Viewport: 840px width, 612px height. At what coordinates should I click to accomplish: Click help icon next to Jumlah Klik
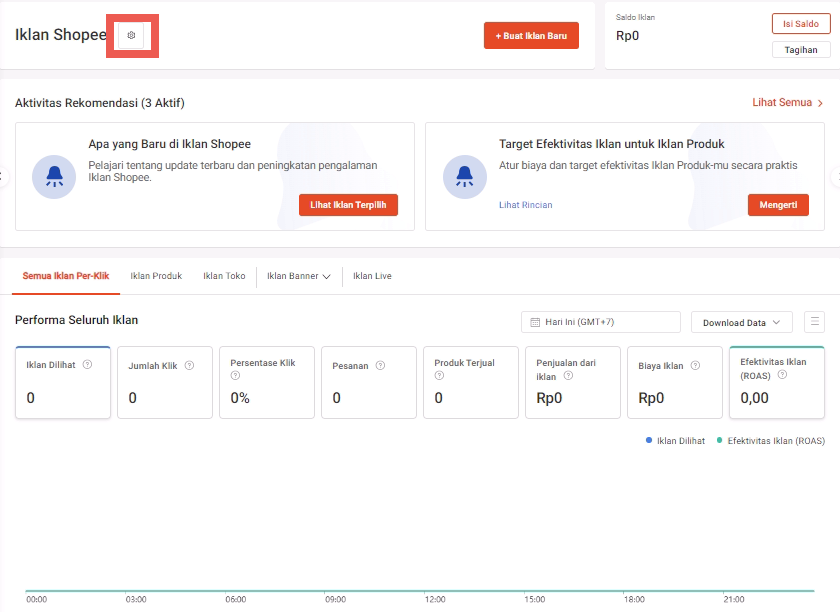[189, 365]
